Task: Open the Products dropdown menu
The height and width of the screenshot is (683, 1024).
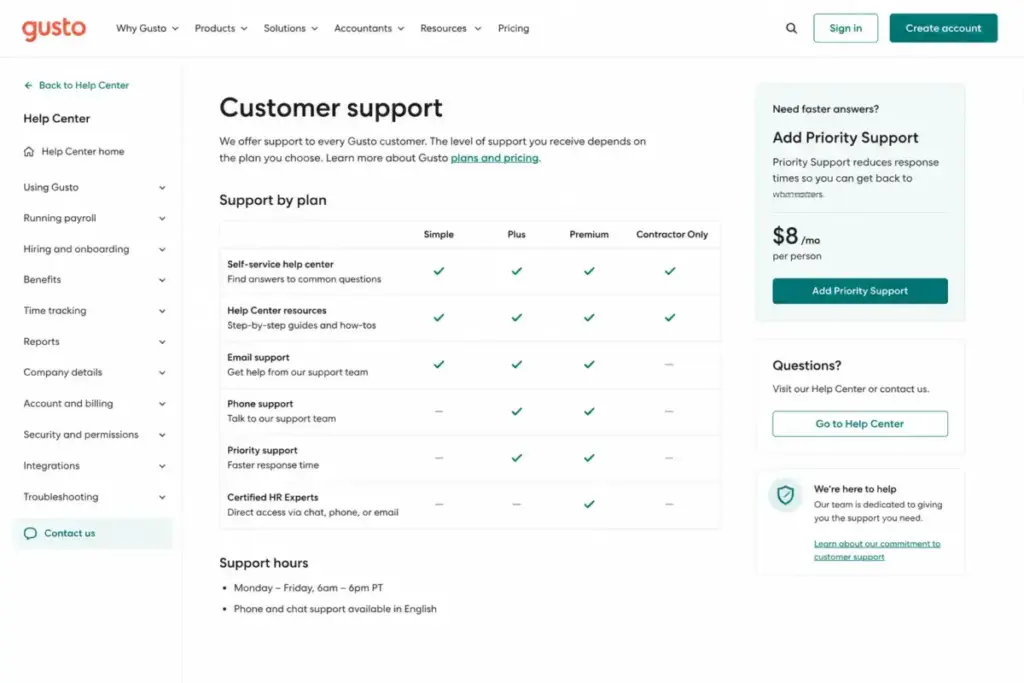Action: click(221, 29)
